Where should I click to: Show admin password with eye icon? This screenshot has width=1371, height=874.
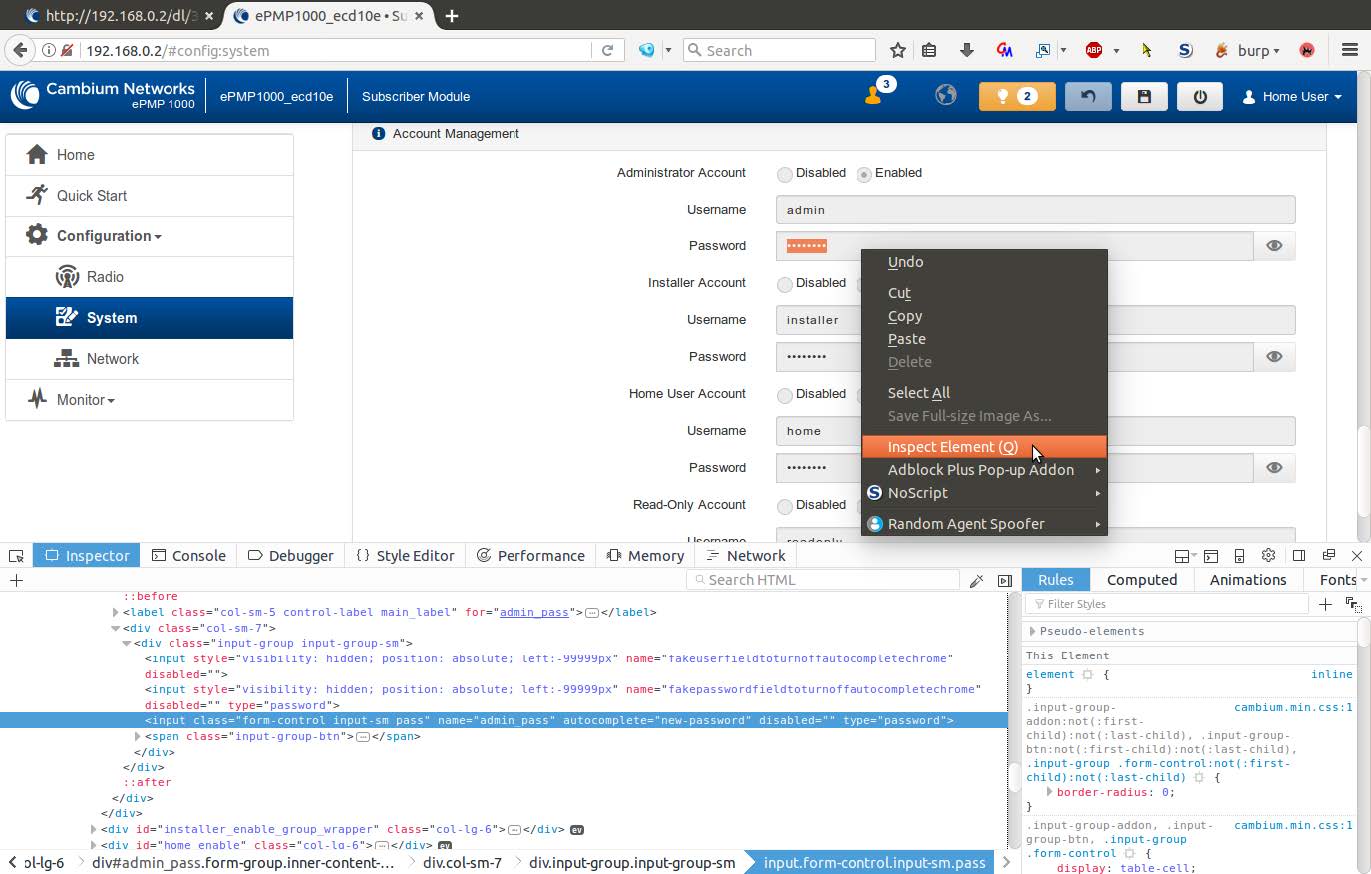click(x=1274, y=246)
